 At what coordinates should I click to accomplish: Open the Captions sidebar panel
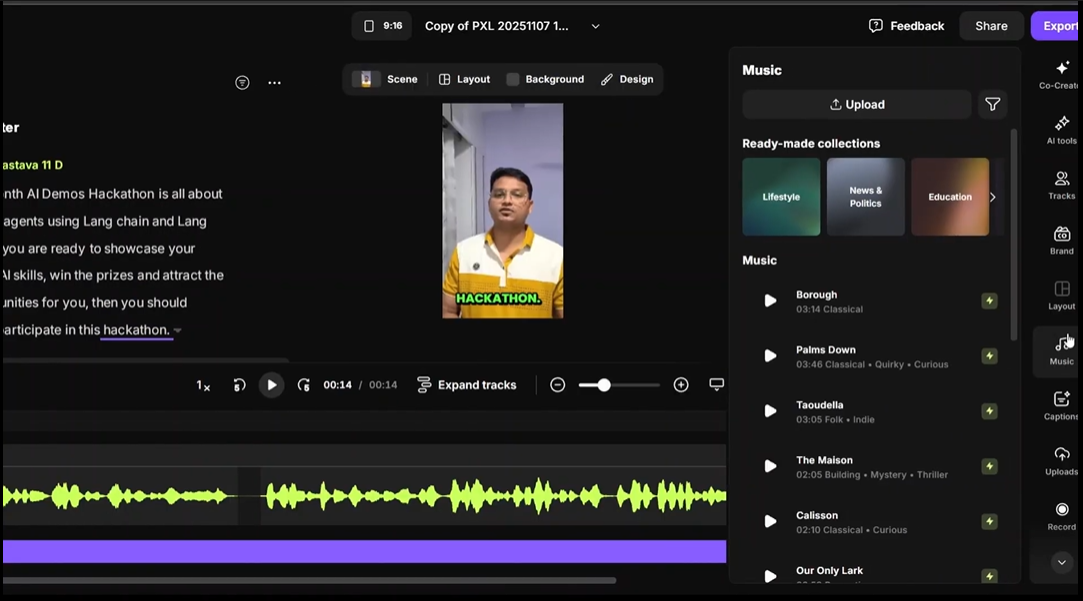[1062, 406]
